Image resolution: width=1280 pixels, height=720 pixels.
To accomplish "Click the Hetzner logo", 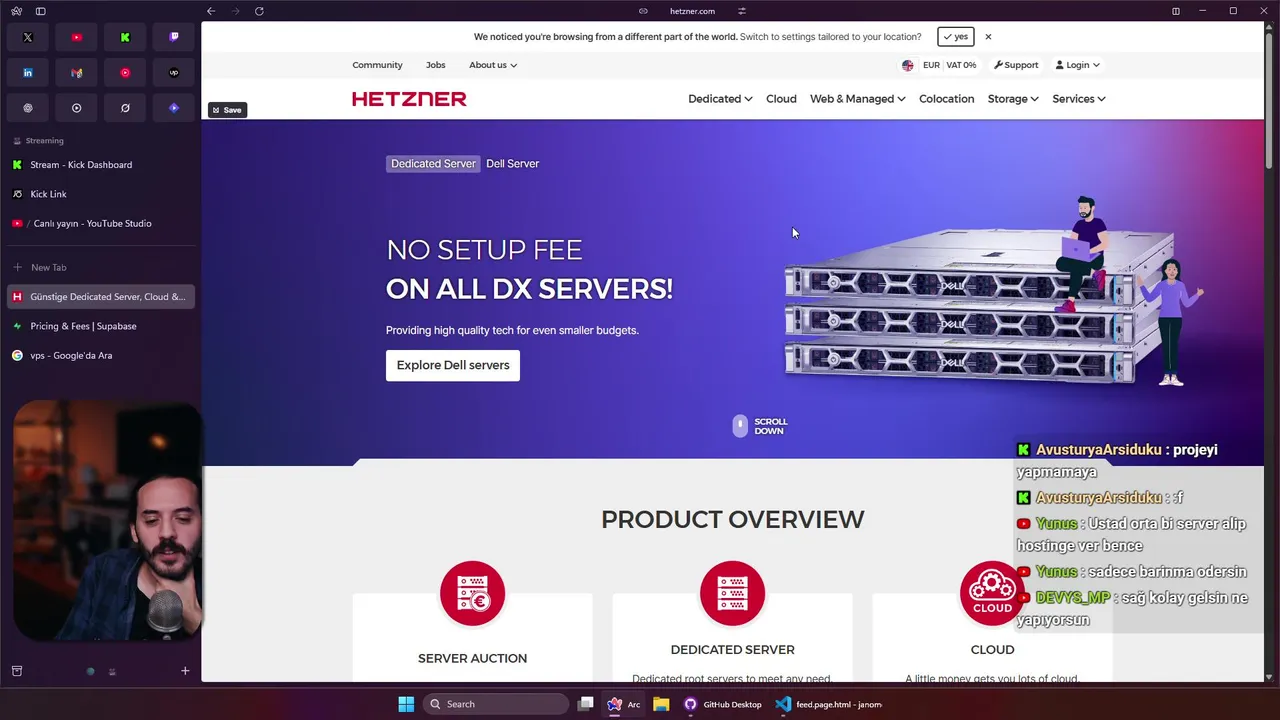I will (409, 99).
